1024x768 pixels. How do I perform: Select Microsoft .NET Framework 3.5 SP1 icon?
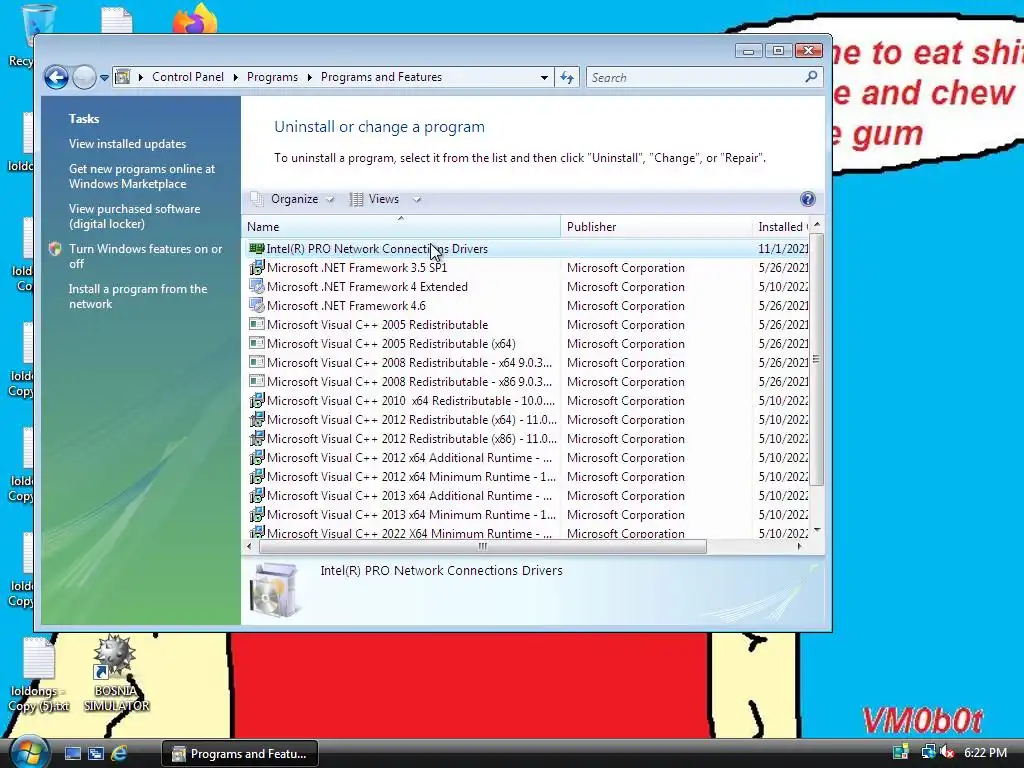257,268
